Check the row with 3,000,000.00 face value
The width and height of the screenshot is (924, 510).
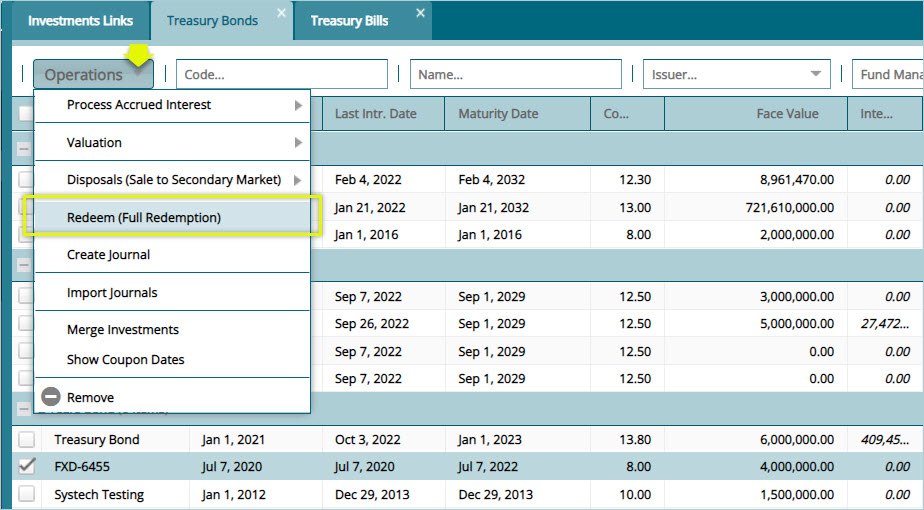point(25,296)
